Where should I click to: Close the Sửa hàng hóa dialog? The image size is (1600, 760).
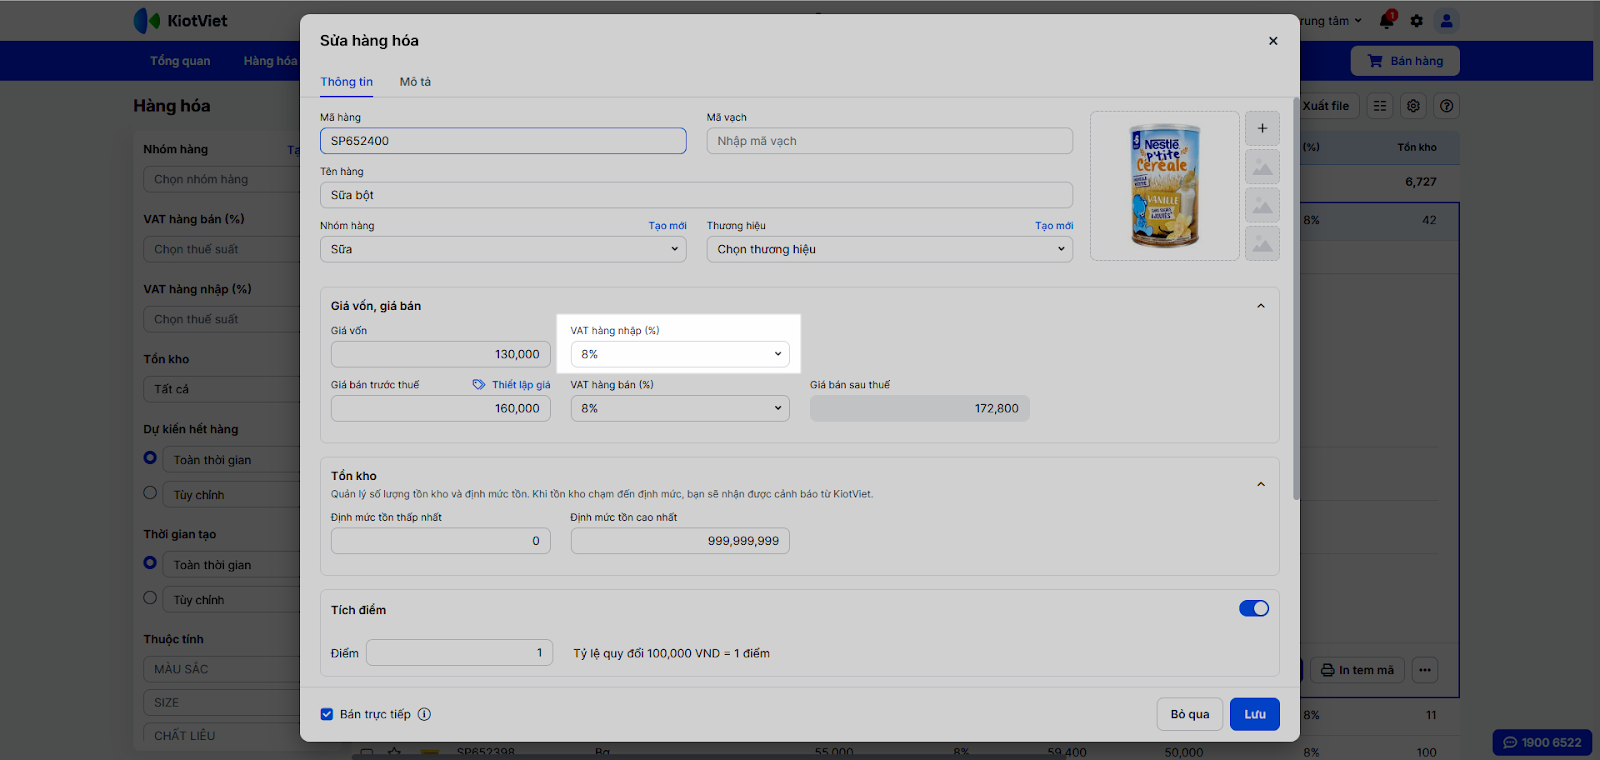tap(1273, 41)
